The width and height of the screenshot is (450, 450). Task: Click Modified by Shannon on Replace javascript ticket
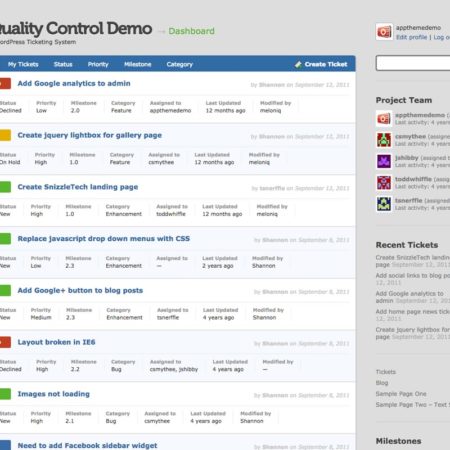263,266
